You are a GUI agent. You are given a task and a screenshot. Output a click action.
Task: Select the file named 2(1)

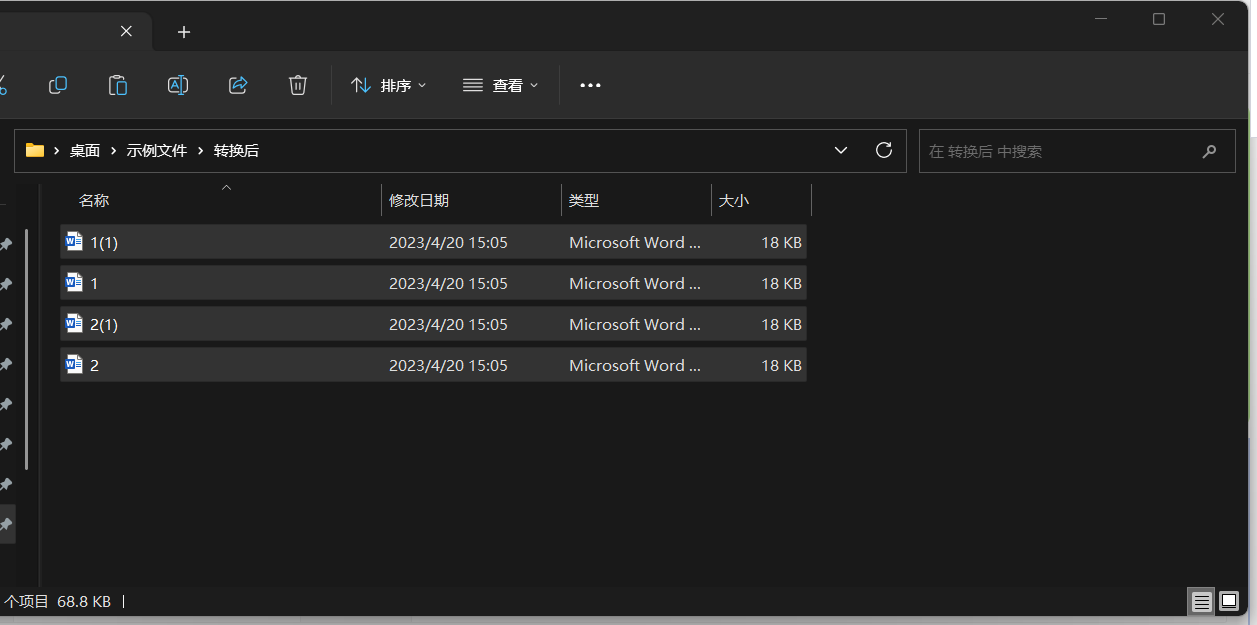(104, 325)
